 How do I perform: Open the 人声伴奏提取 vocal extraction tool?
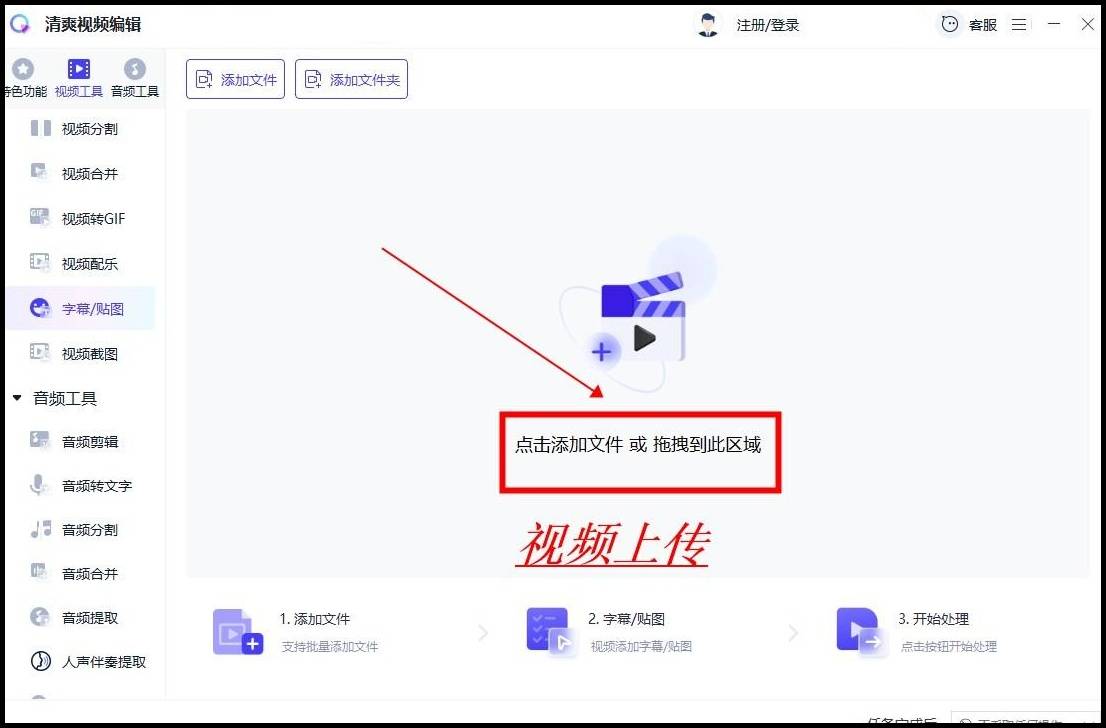click(x=103, y=662)
